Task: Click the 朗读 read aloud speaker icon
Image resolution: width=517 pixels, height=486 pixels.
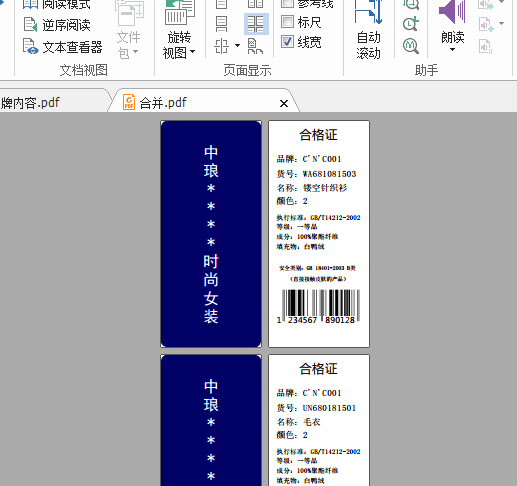Action: pyautogui.click(x=452, y=12)
